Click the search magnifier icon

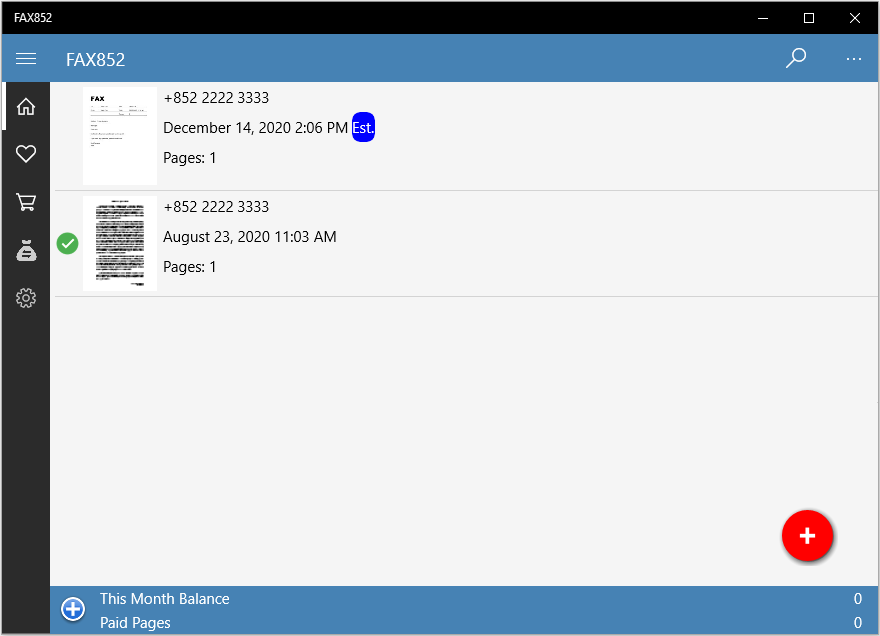click(x=796, y=58)
